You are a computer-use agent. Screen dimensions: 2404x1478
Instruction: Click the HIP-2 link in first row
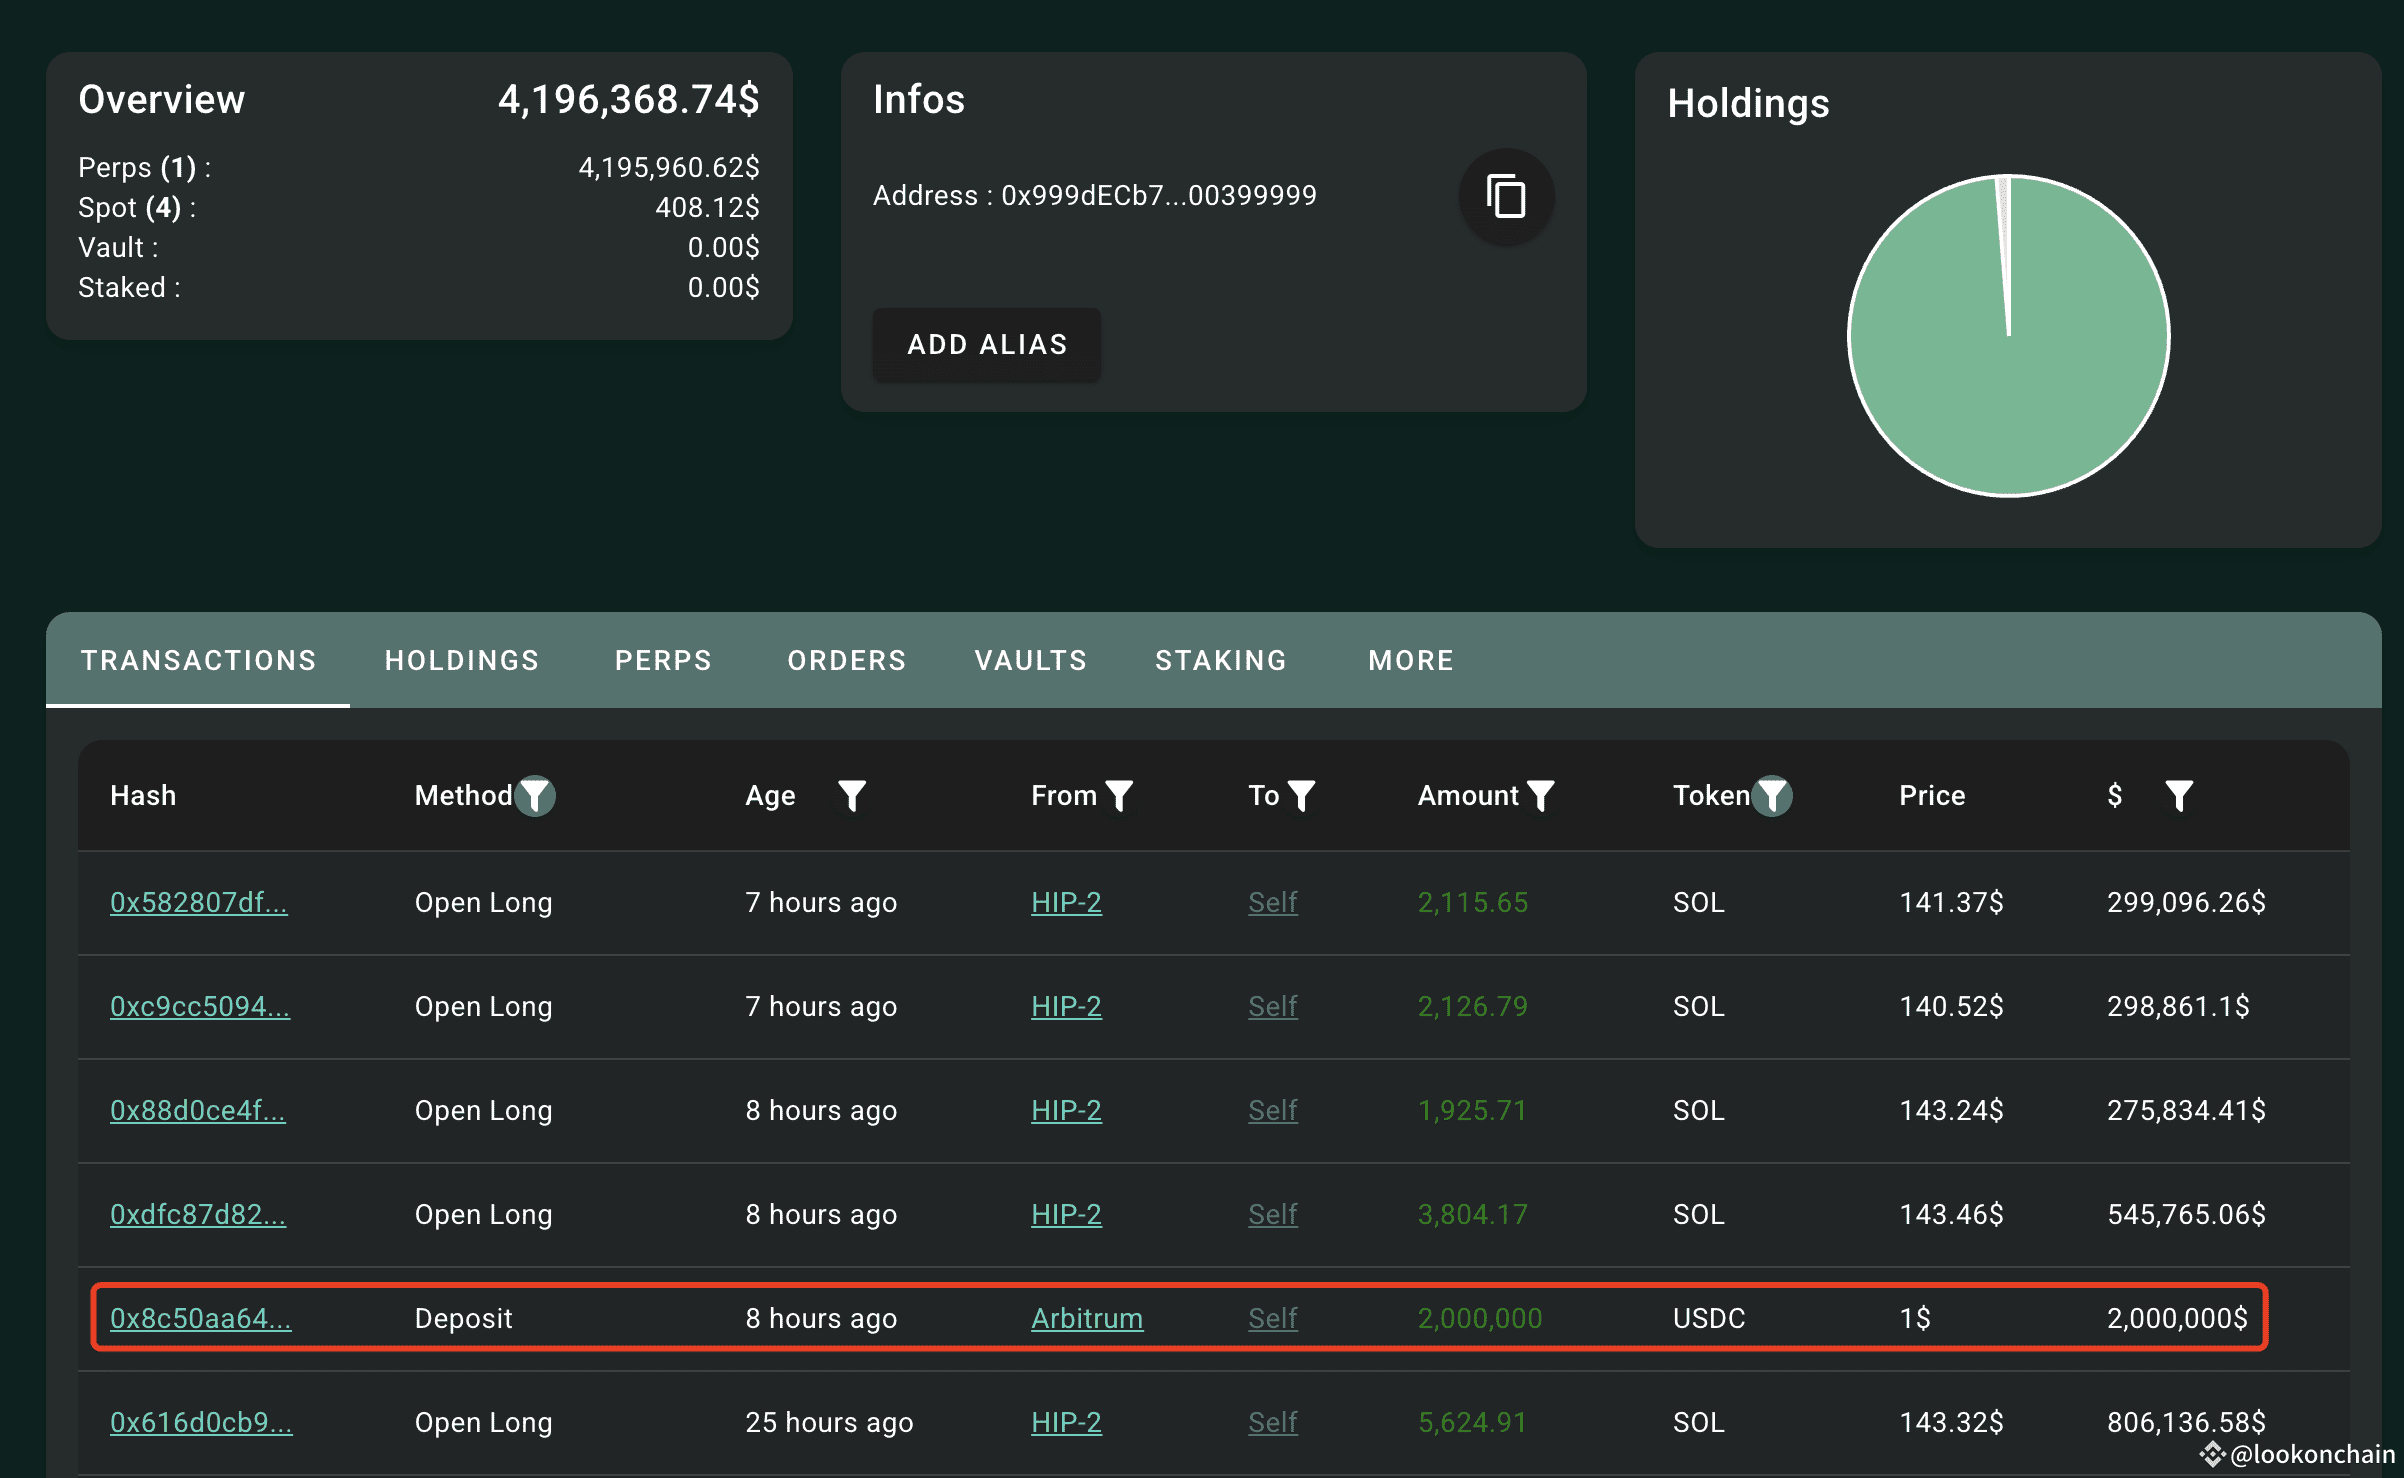tap(1066, 902)
